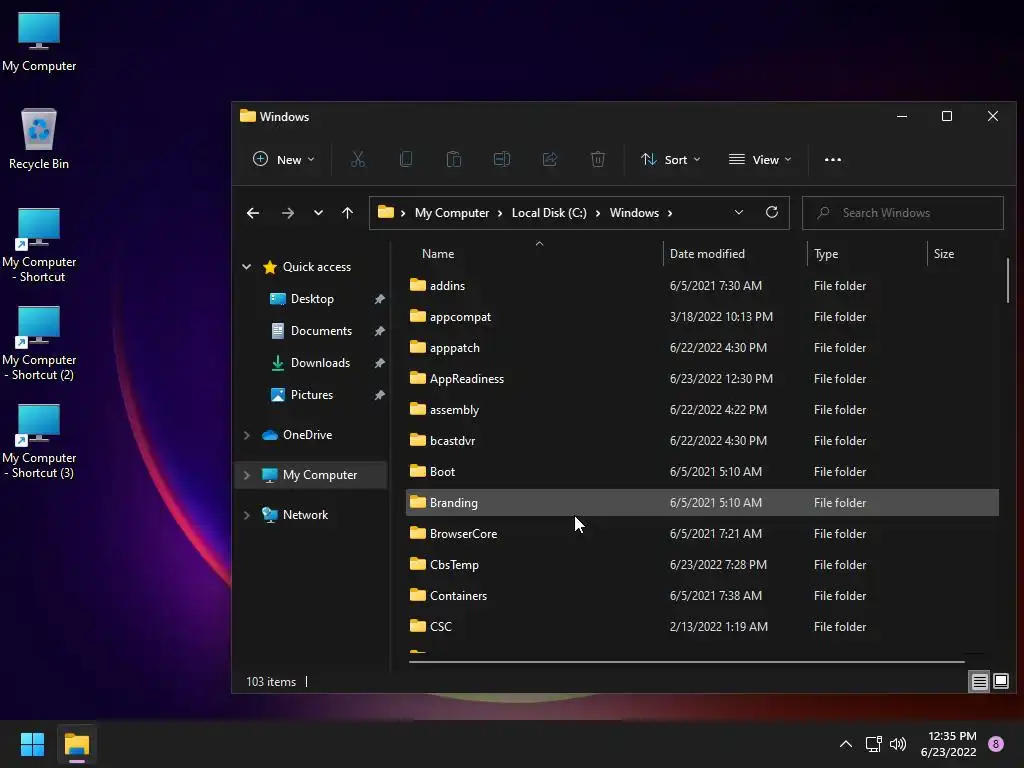
Task: Click the Search Windows field
Action: [903, 213]
